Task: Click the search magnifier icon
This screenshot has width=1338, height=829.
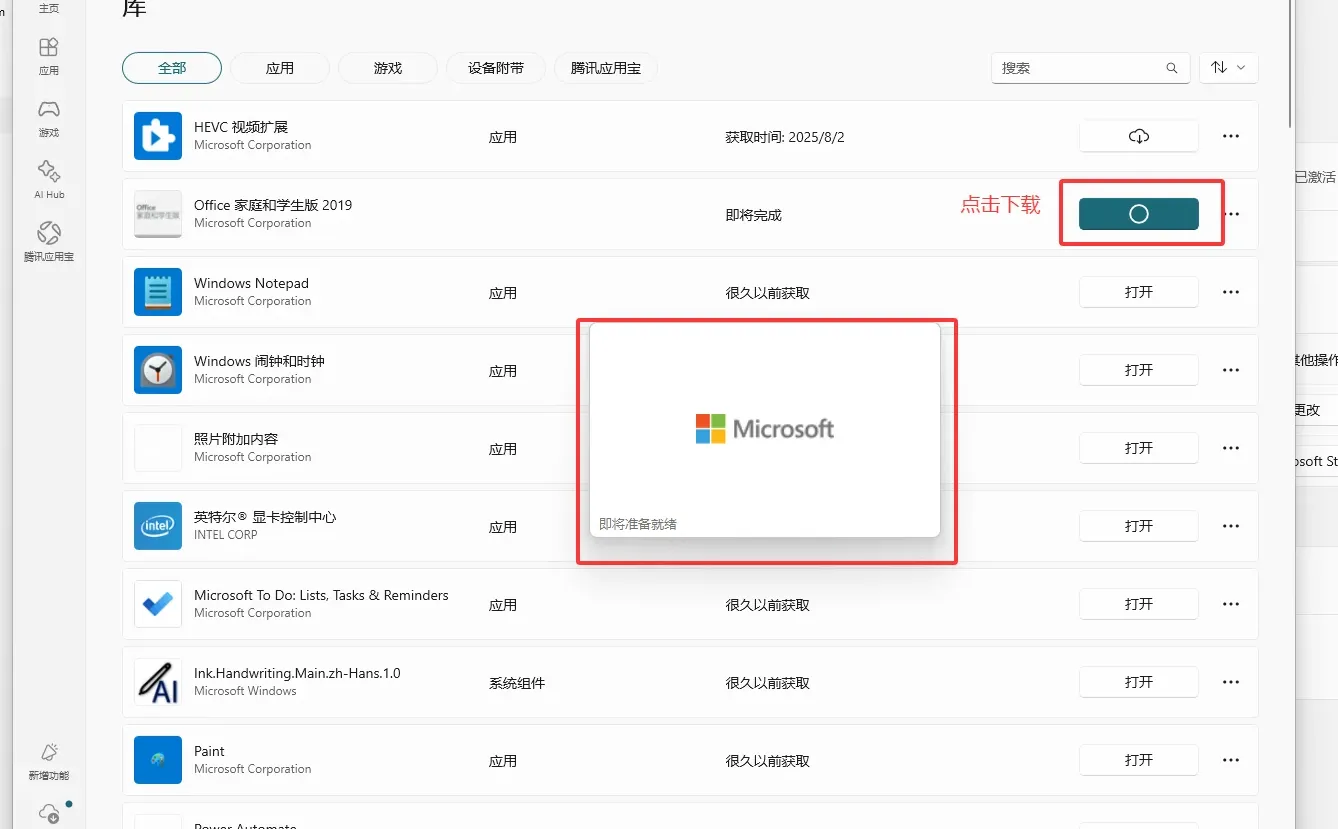Action: coord(1171,68)
